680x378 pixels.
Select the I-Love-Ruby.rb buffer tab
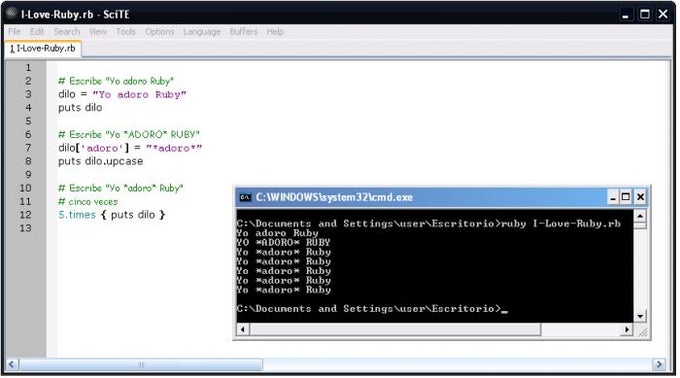click(43, 49)
